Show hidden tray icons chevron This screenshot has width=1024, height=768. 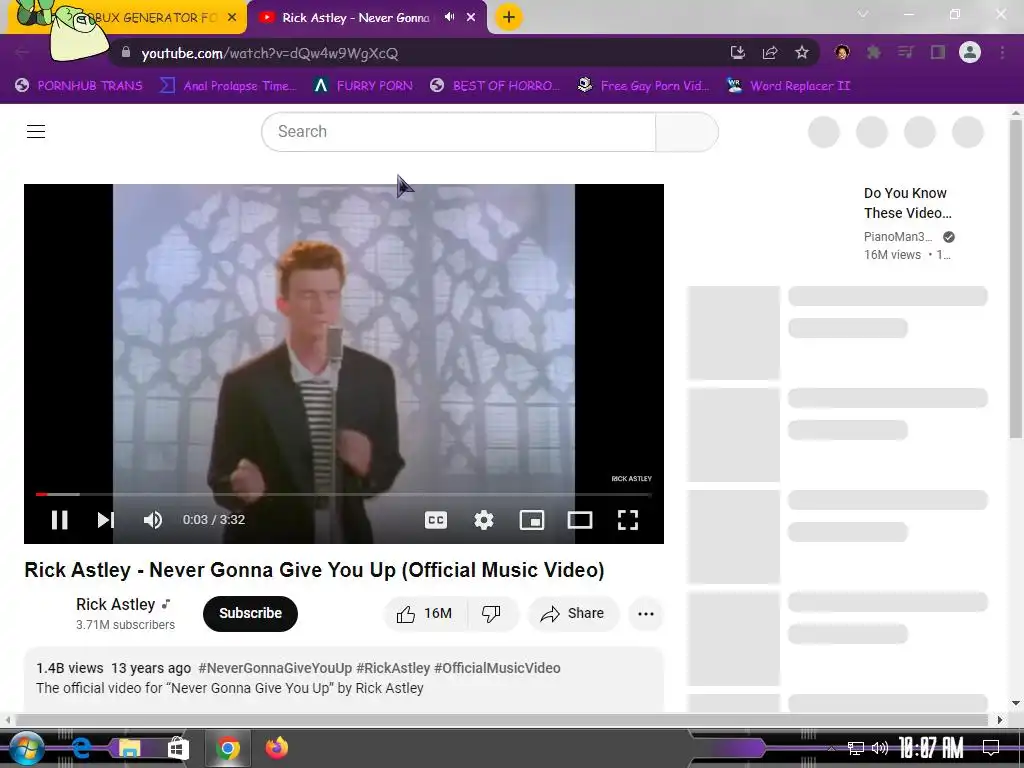coord(831,748)
